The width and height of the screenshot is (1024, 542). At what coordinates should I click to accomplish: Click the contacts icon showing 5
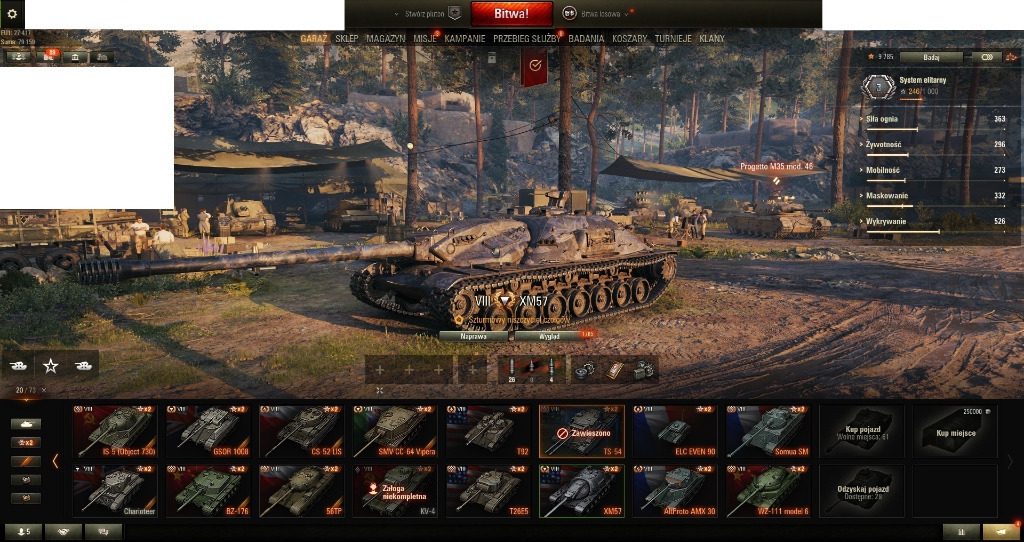(x=23, y=532)
